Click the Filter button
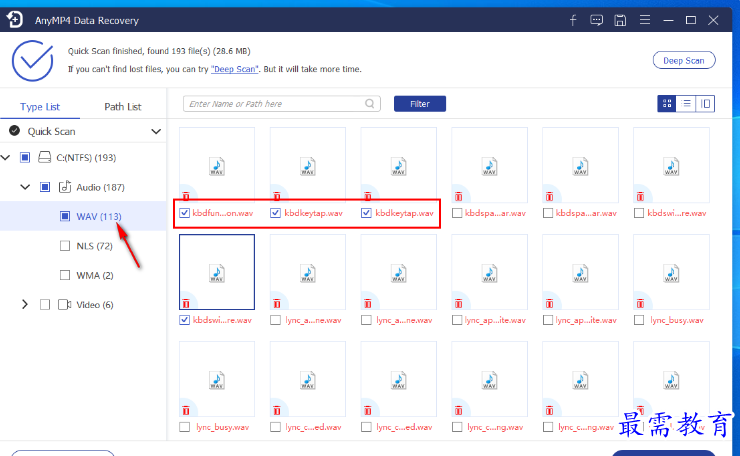740x456 pixels. pos(420,103)
